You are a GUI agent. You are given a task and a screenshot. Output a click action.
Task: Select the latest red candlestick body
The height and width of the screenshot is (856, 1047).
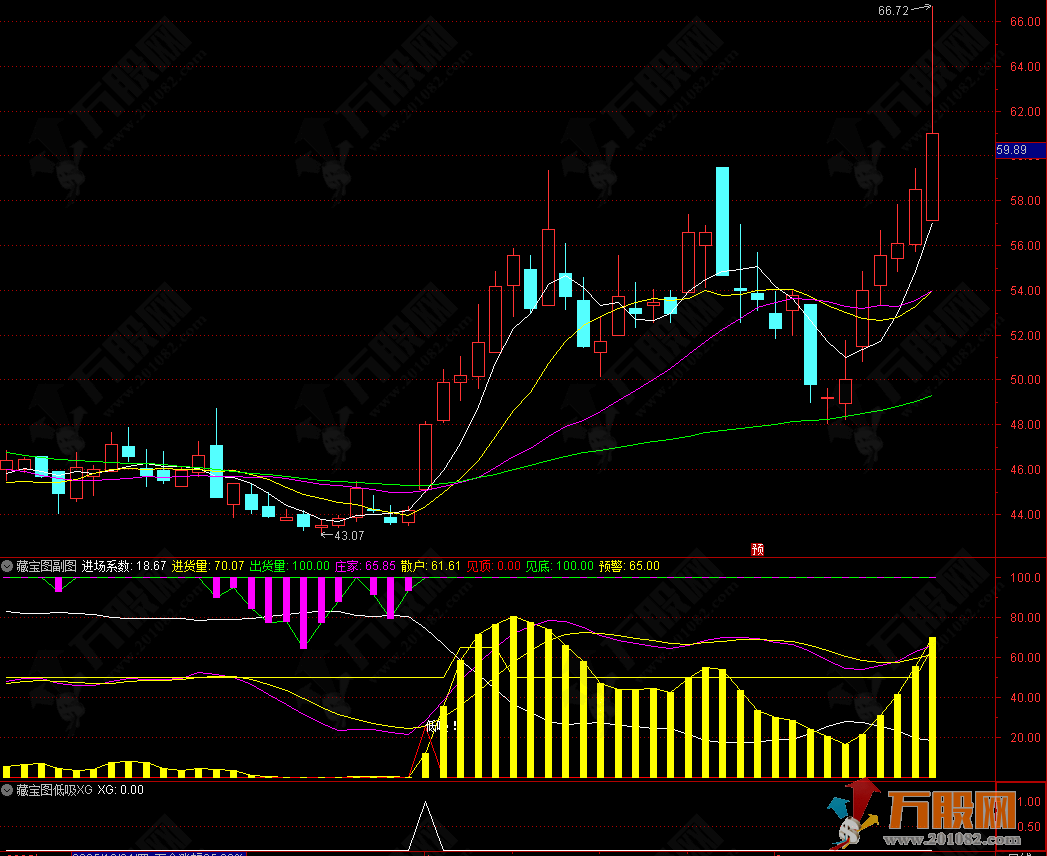pos(932,177)
